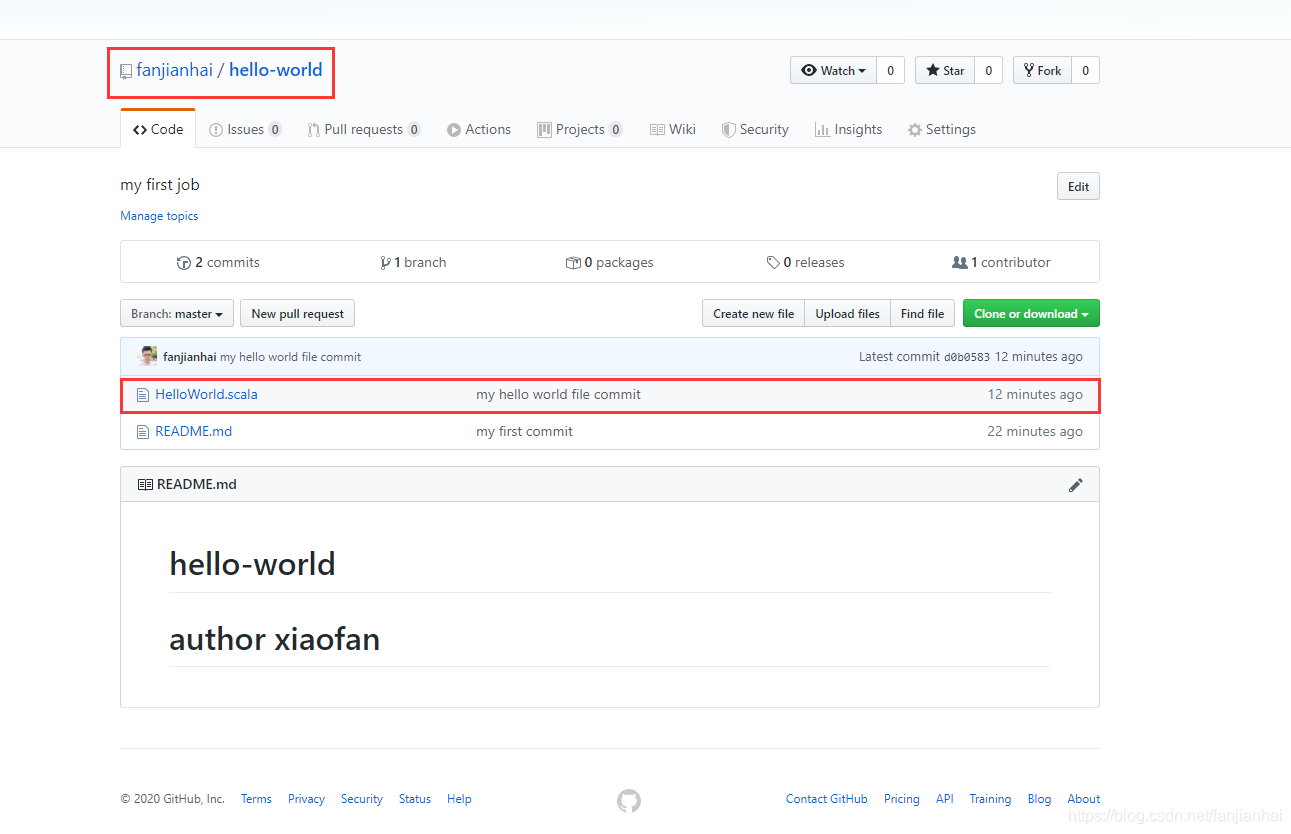Click the README.md file icon in file list
This screenshot has width=1291, height=834.
point(143,432)
